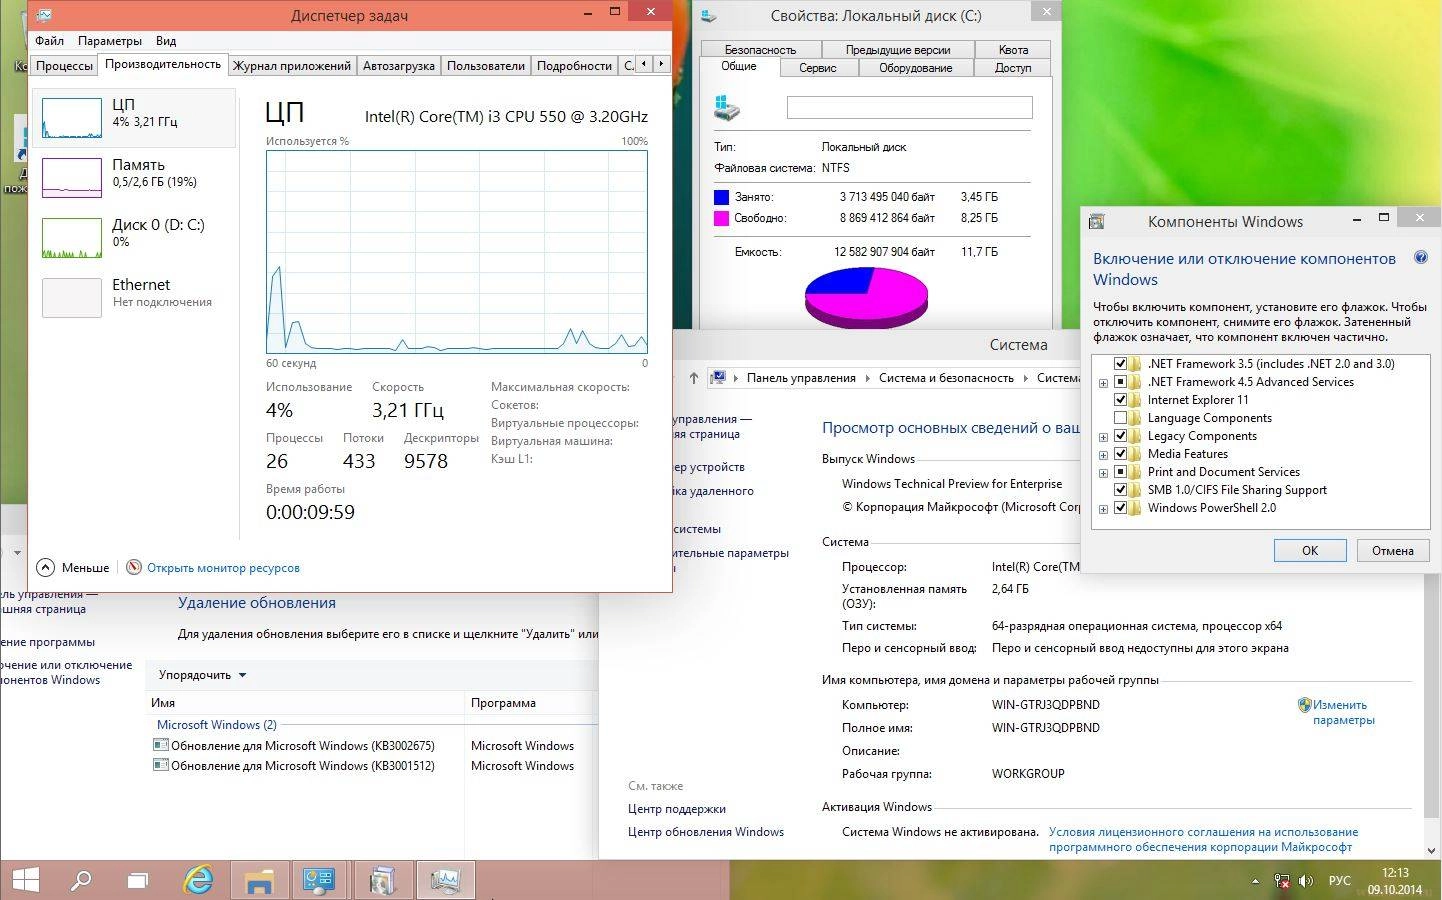The width and height of the screenshot is (1442, 900).
Task: Click Панель управления breadcrumb in Система window
Action: pos(801,378)
